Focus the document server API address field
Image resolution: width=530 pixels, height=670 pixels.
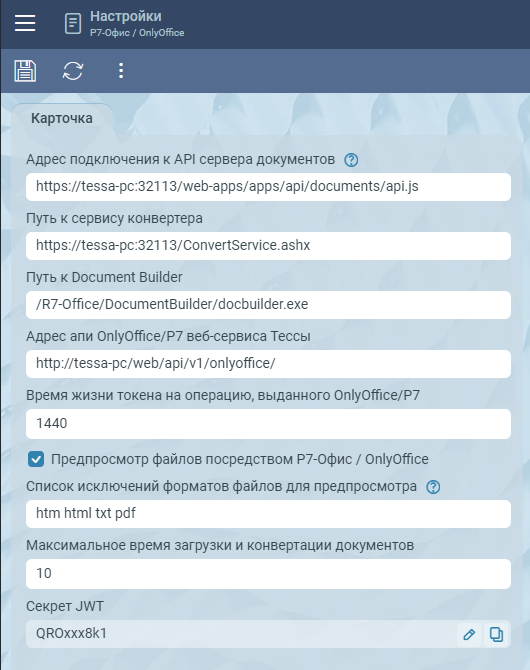[x=268, y=187]
